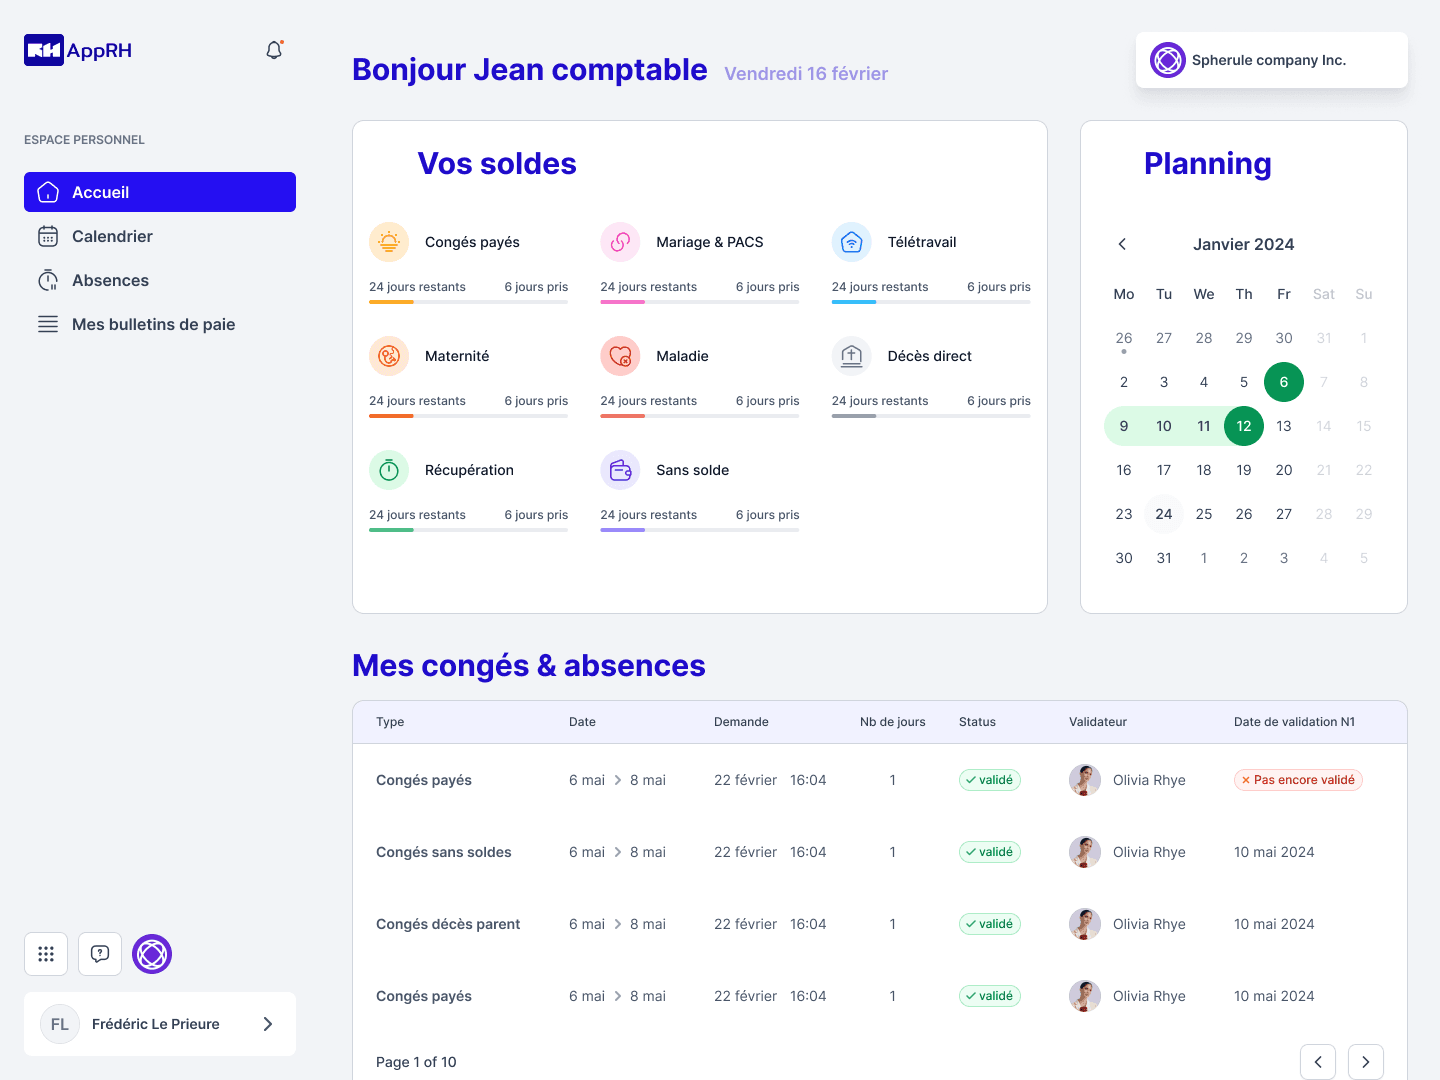Go to previous month in Planning calendar
The image size is (1440, 1080).
(1122, 243)
